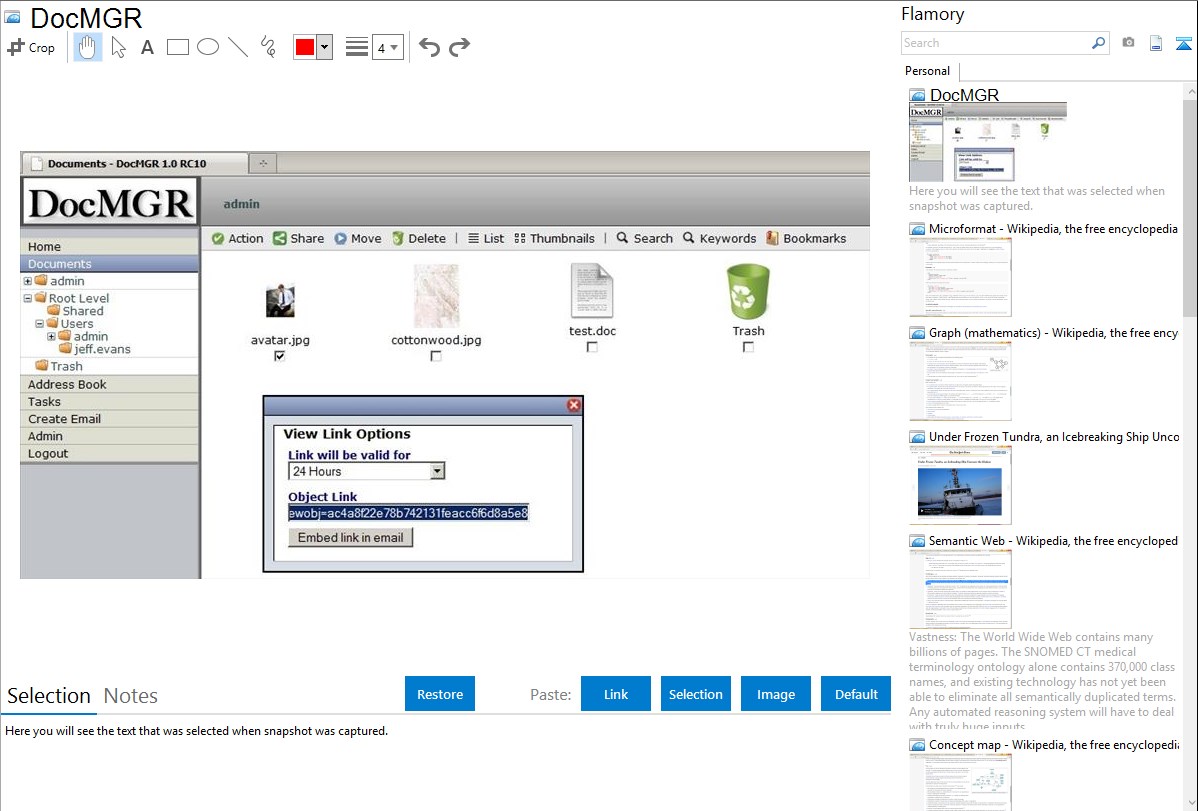This screenshot has width=1198, height=811.
Task: Open the Address Book section
Action: pos(109,384)
